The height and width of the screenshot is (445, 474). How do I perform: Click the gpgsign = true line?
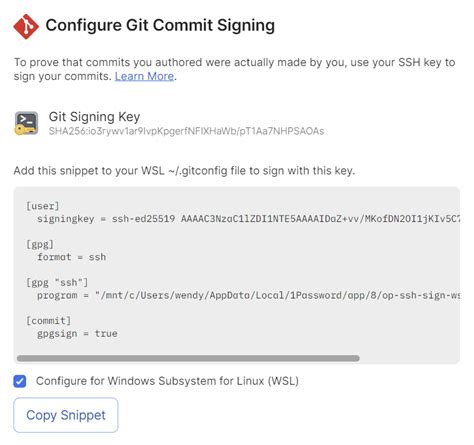click(x=77, y=334)
